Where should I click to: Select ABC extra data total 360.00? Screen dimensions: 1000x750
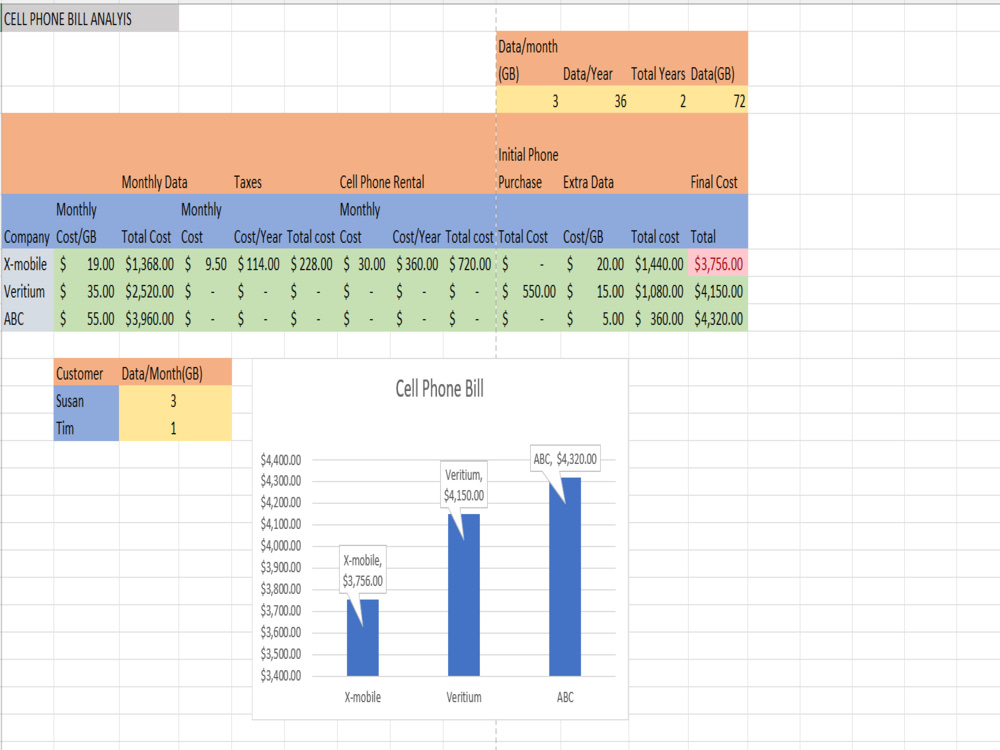point(659,318)
